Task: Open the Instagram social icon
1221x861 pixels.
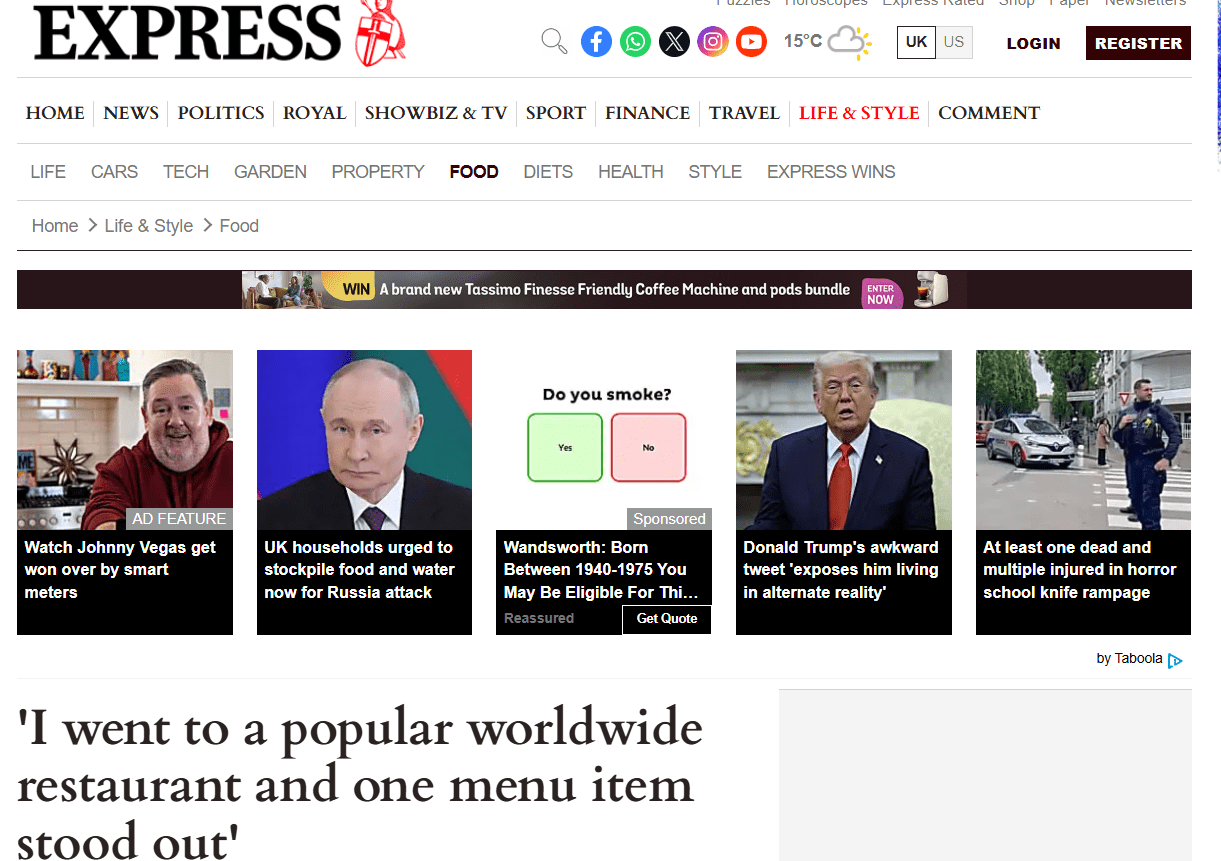Action: (712, 42)
